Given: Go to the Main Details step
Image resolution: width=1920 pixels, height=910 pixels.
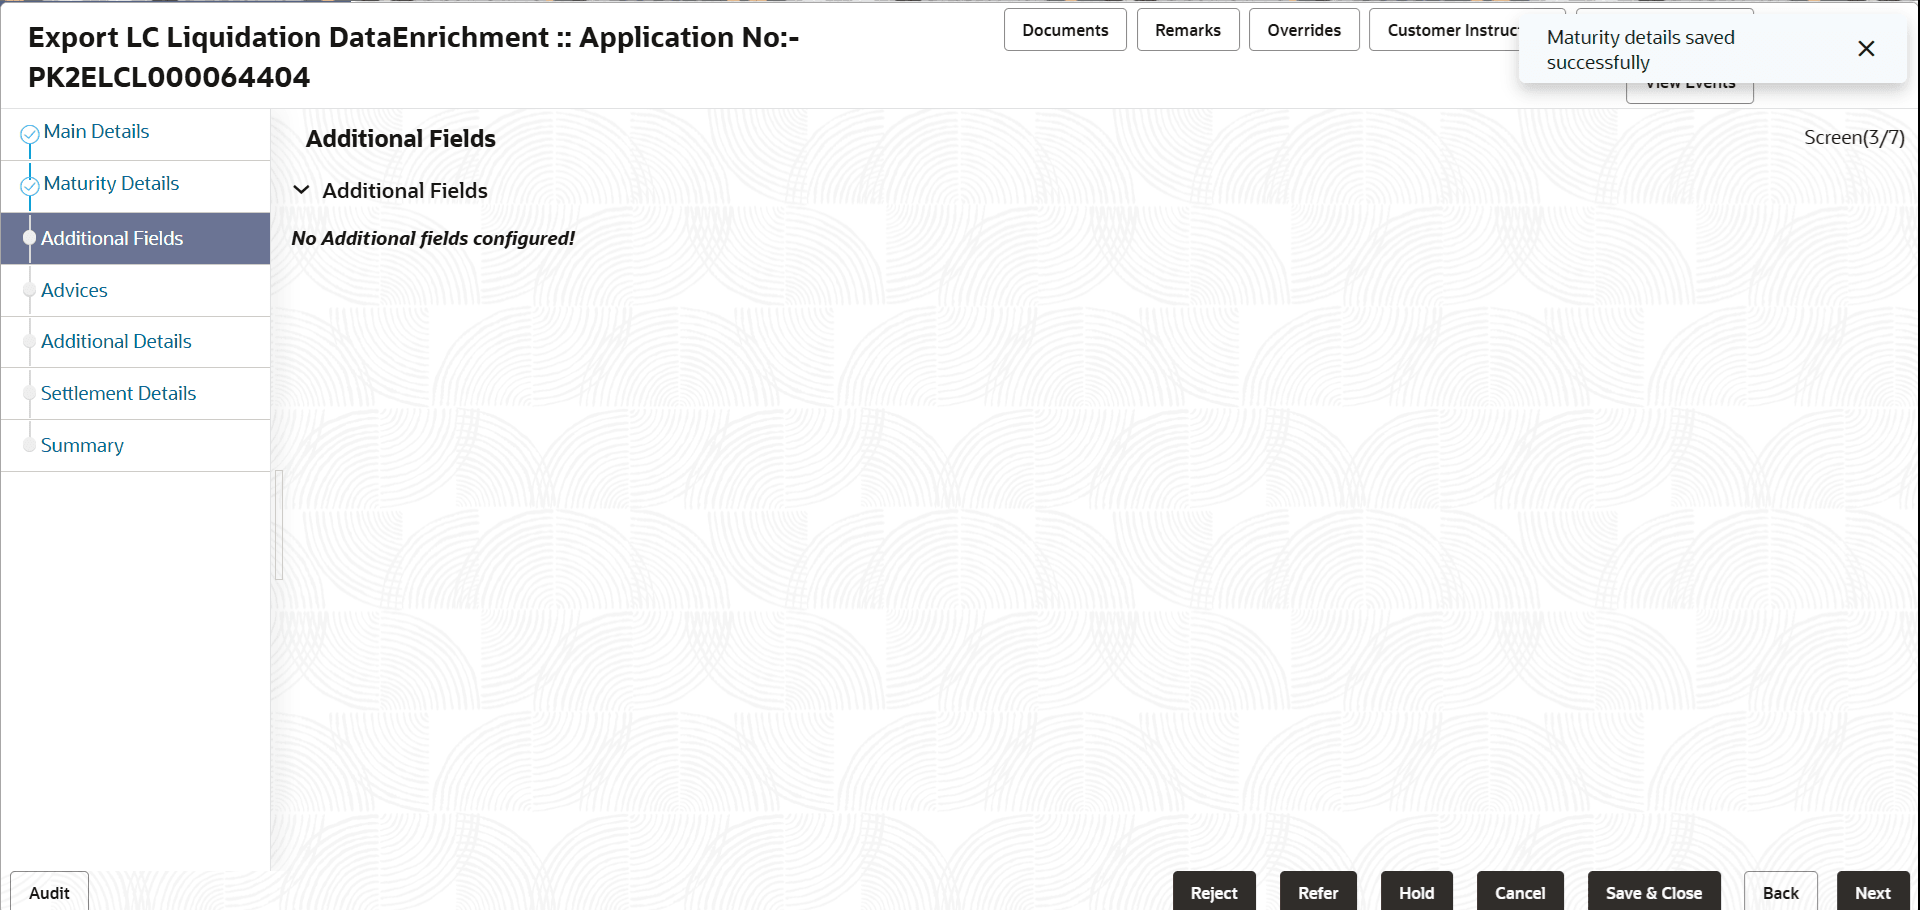Looking at the screenshot, I should coord(96,132).
